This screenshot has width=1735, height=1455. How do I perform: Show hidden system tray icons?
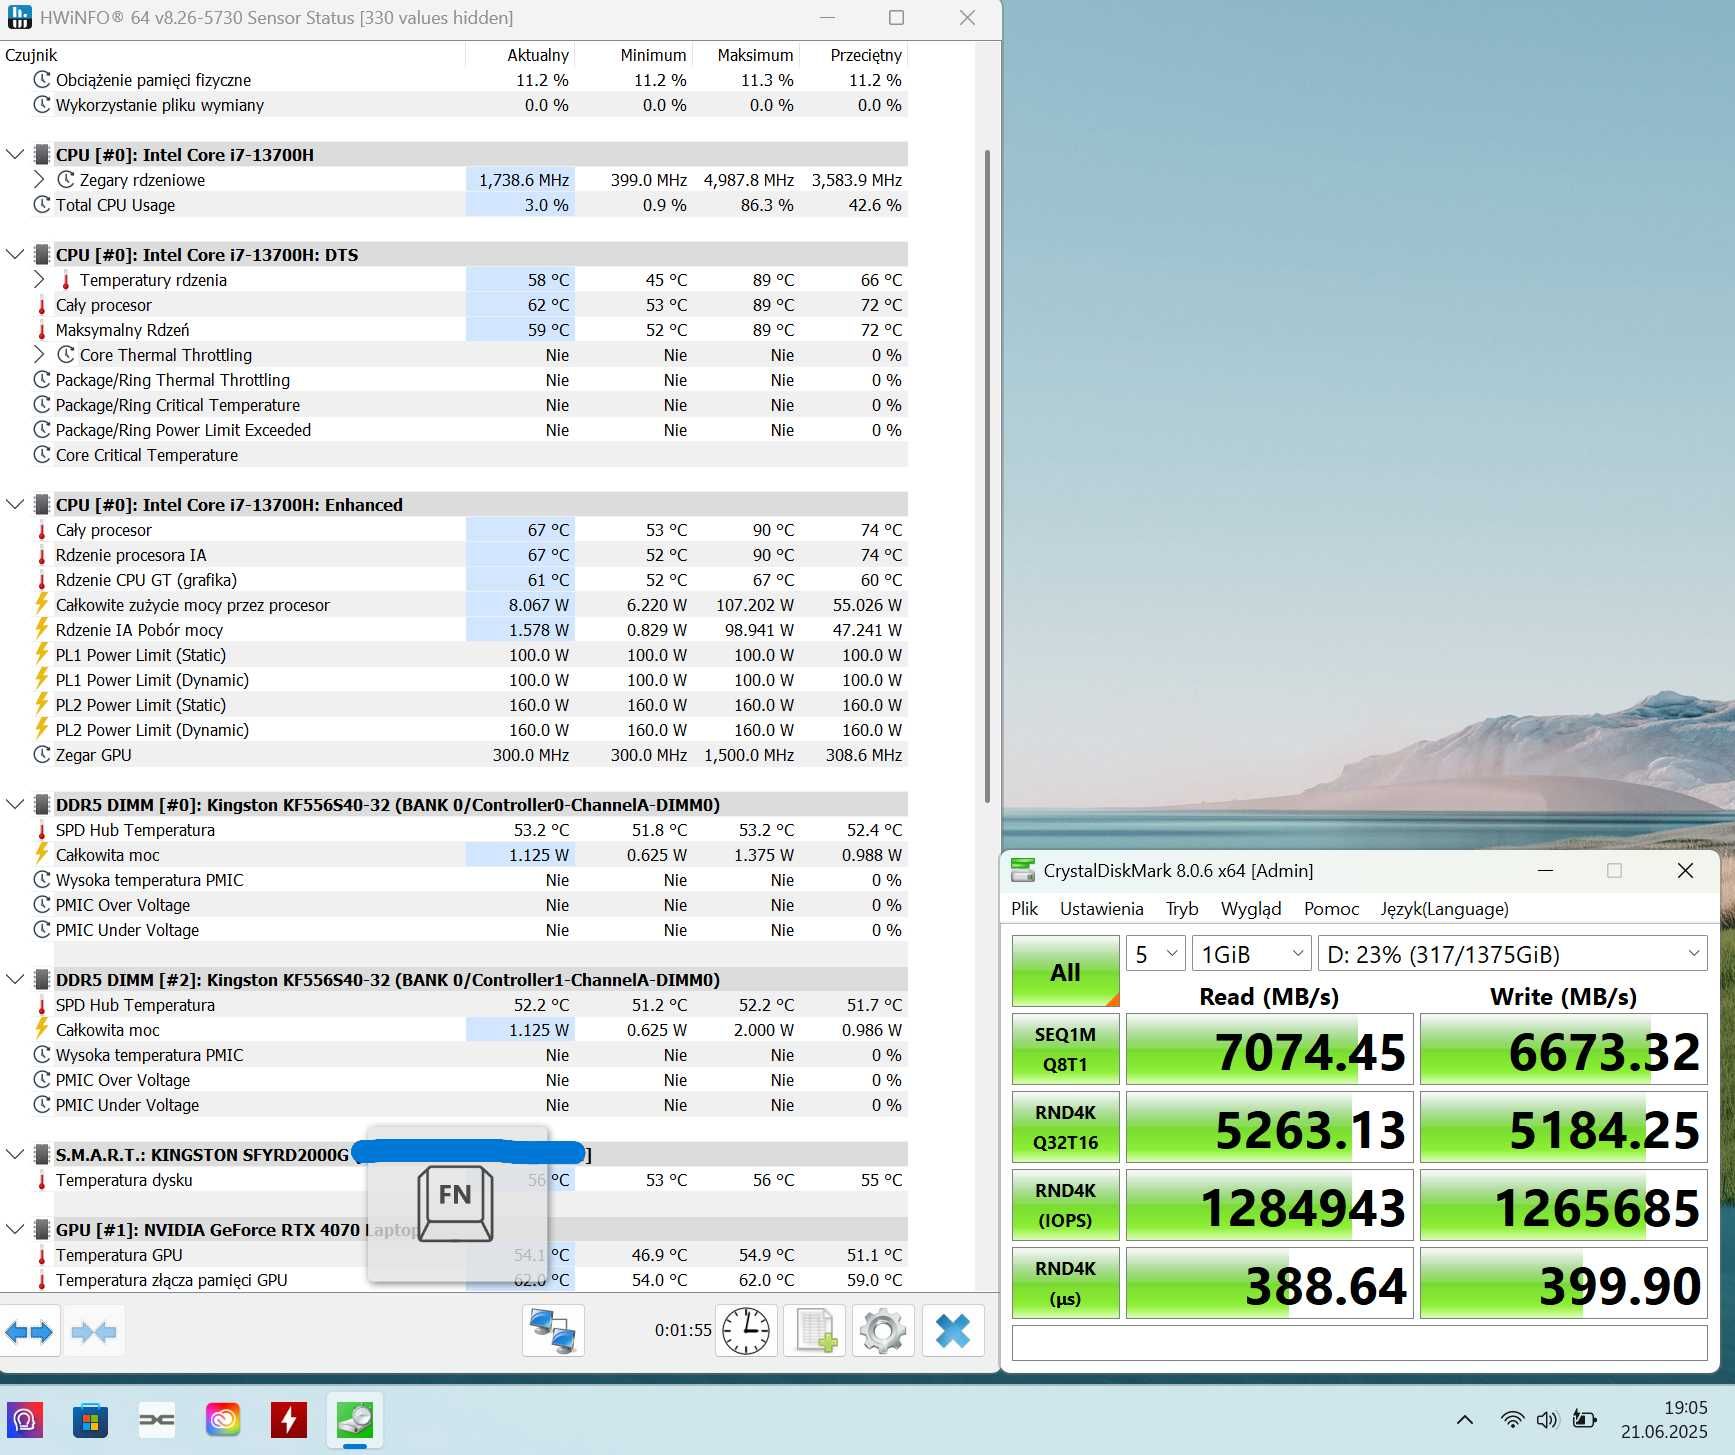[1465, 1420]
